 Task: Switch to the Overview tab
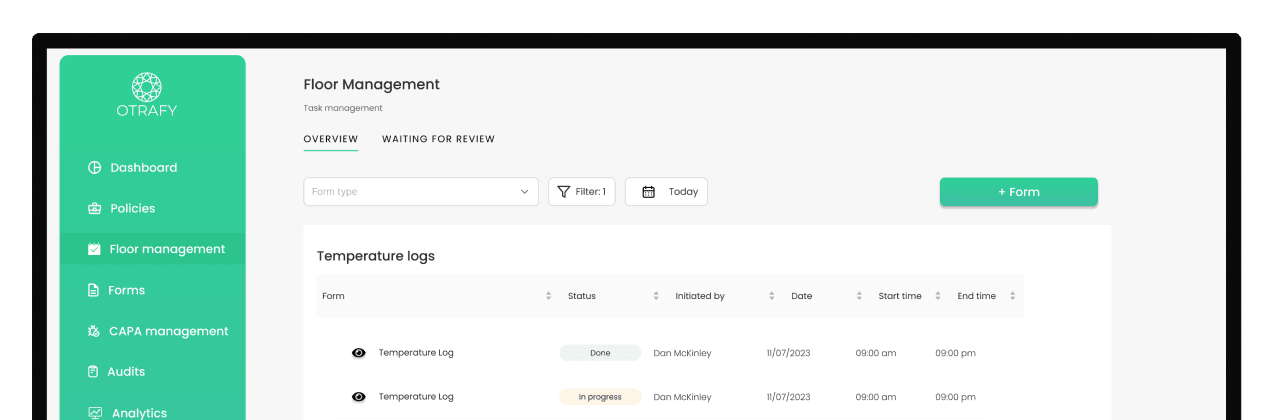(x=331, y=139)
